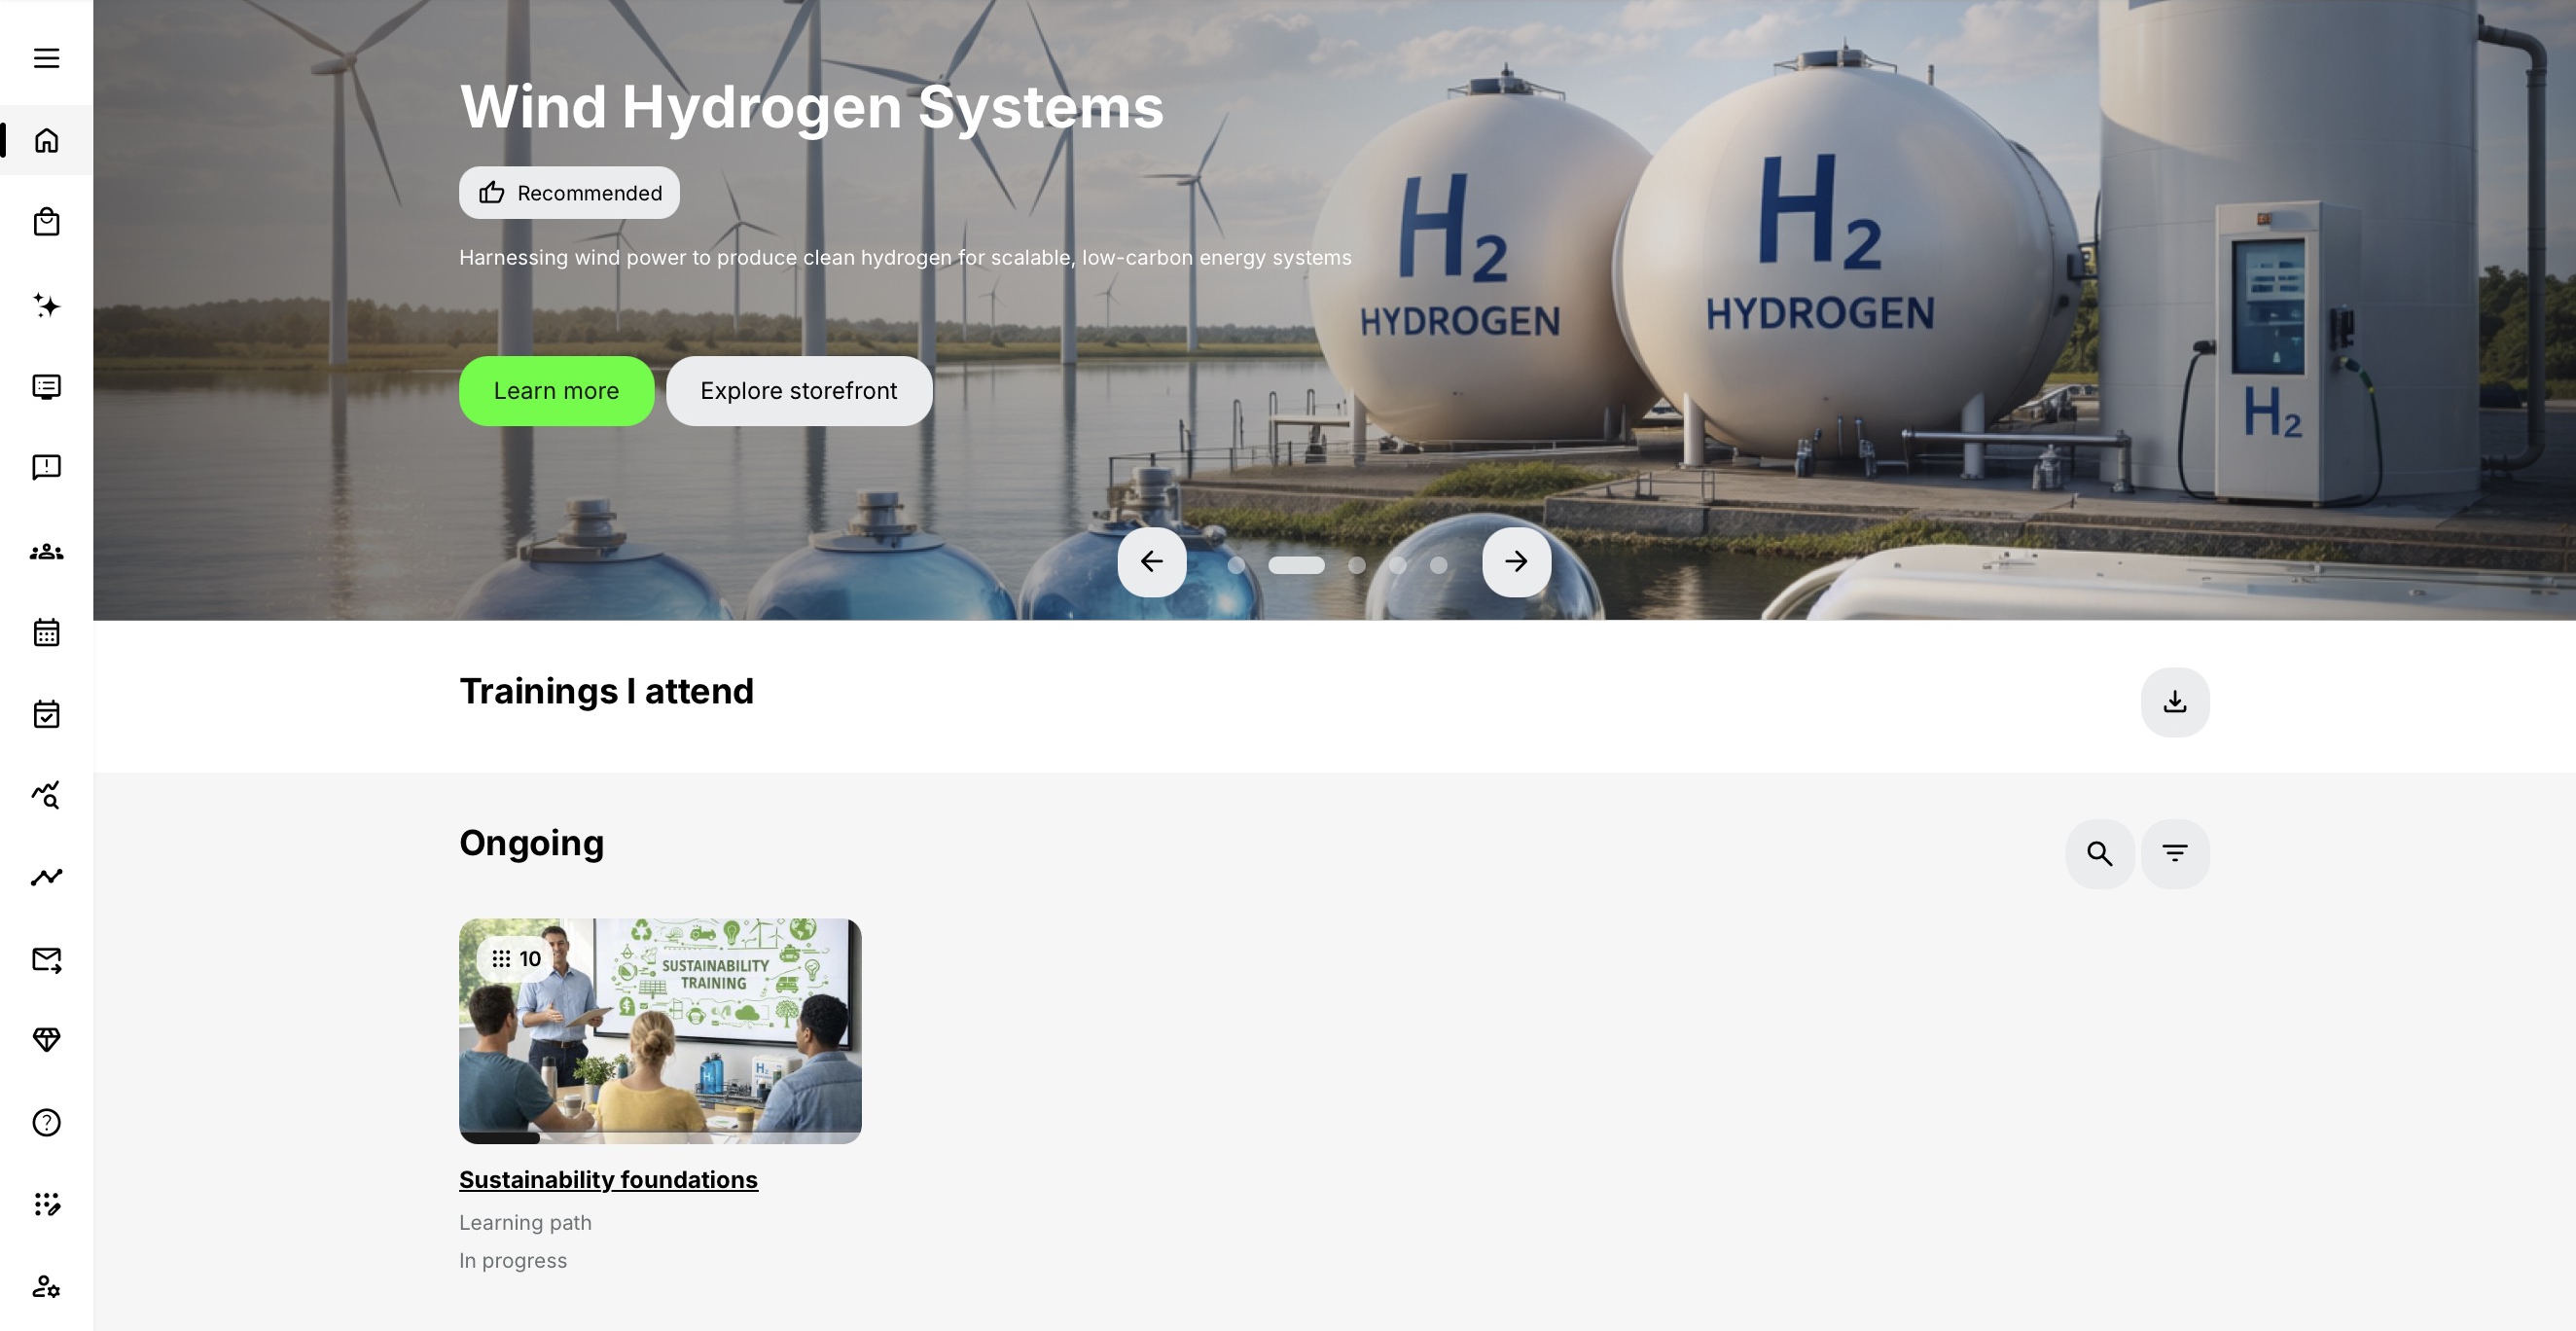Click the 'In progress' status text
2576x1331 pixels.
coord(513,1261)
